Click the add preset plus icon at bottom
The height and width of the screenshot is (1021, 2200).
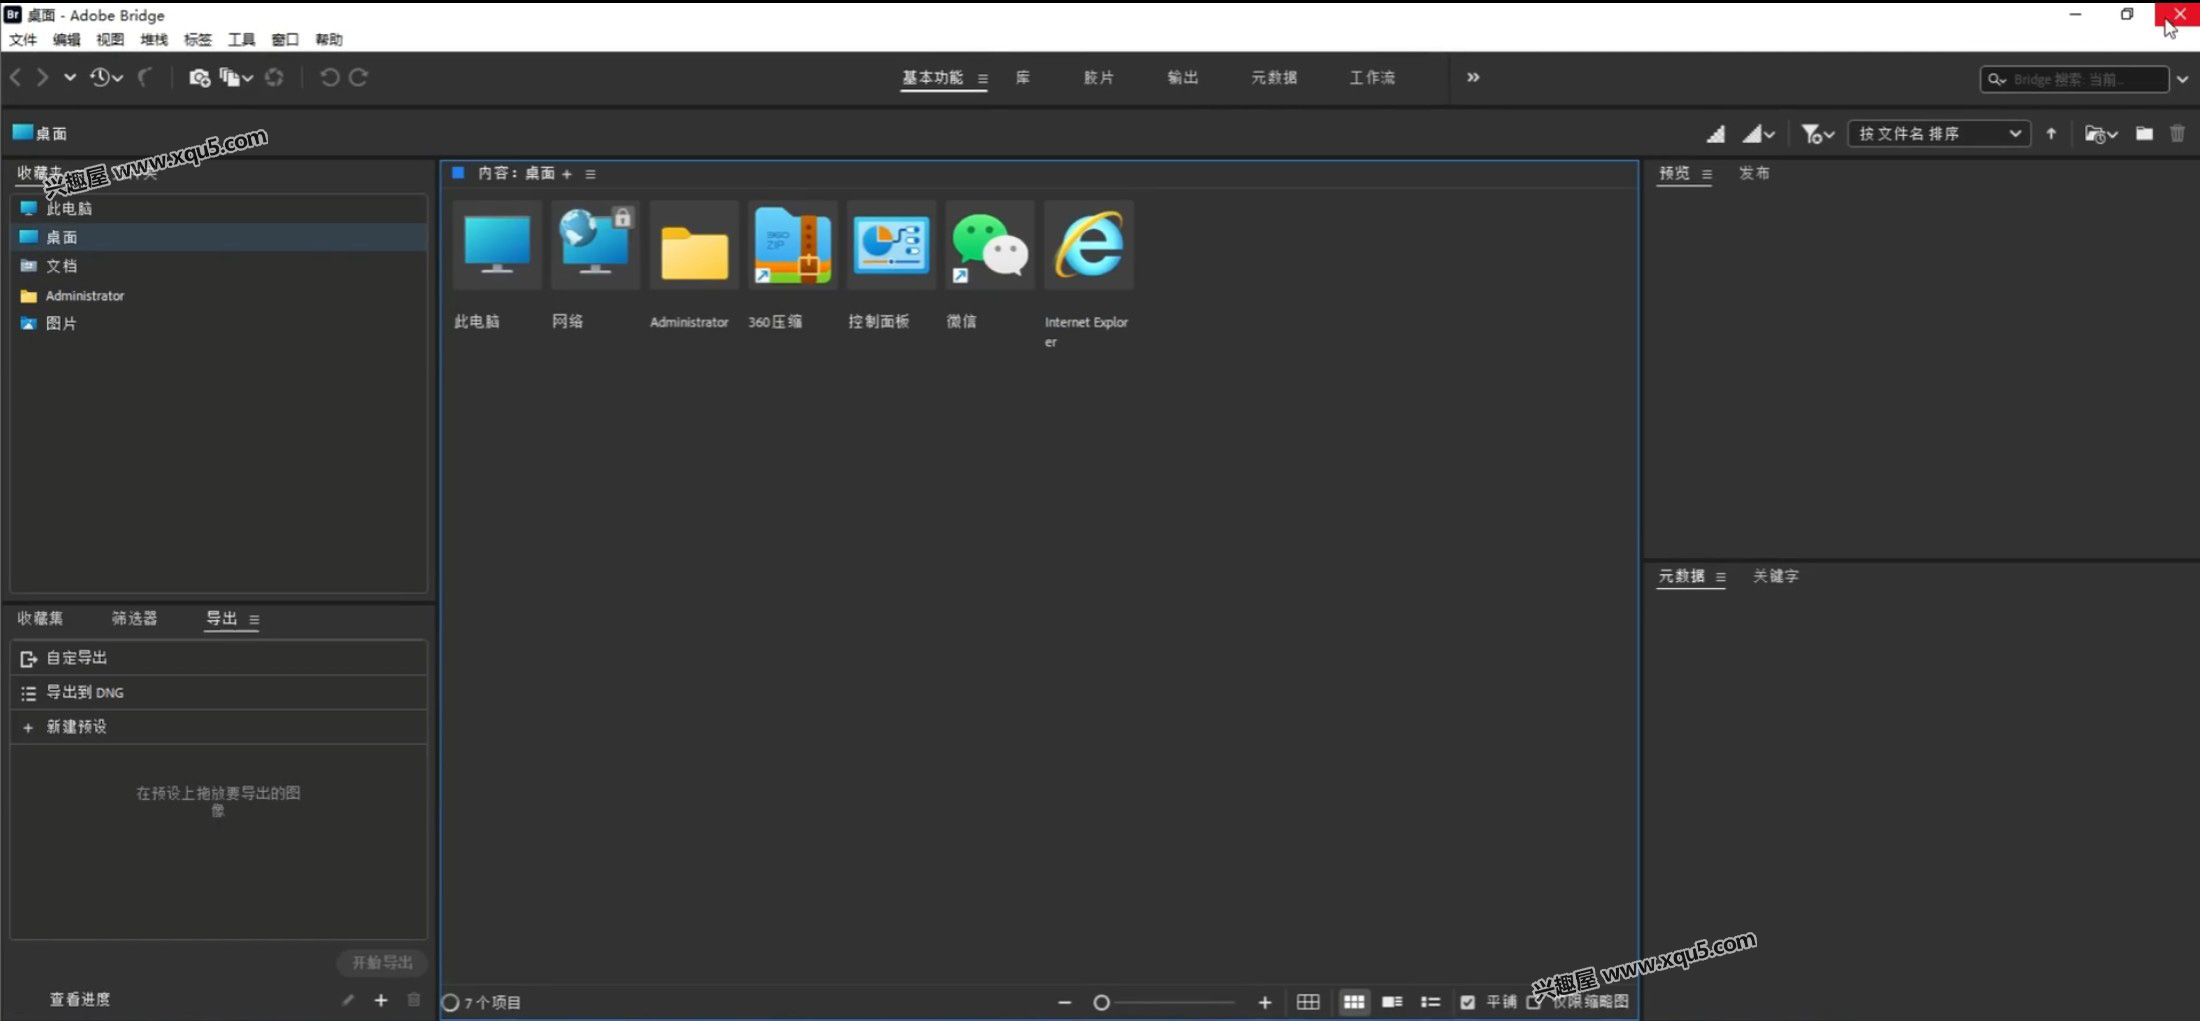coord(381,1000)
